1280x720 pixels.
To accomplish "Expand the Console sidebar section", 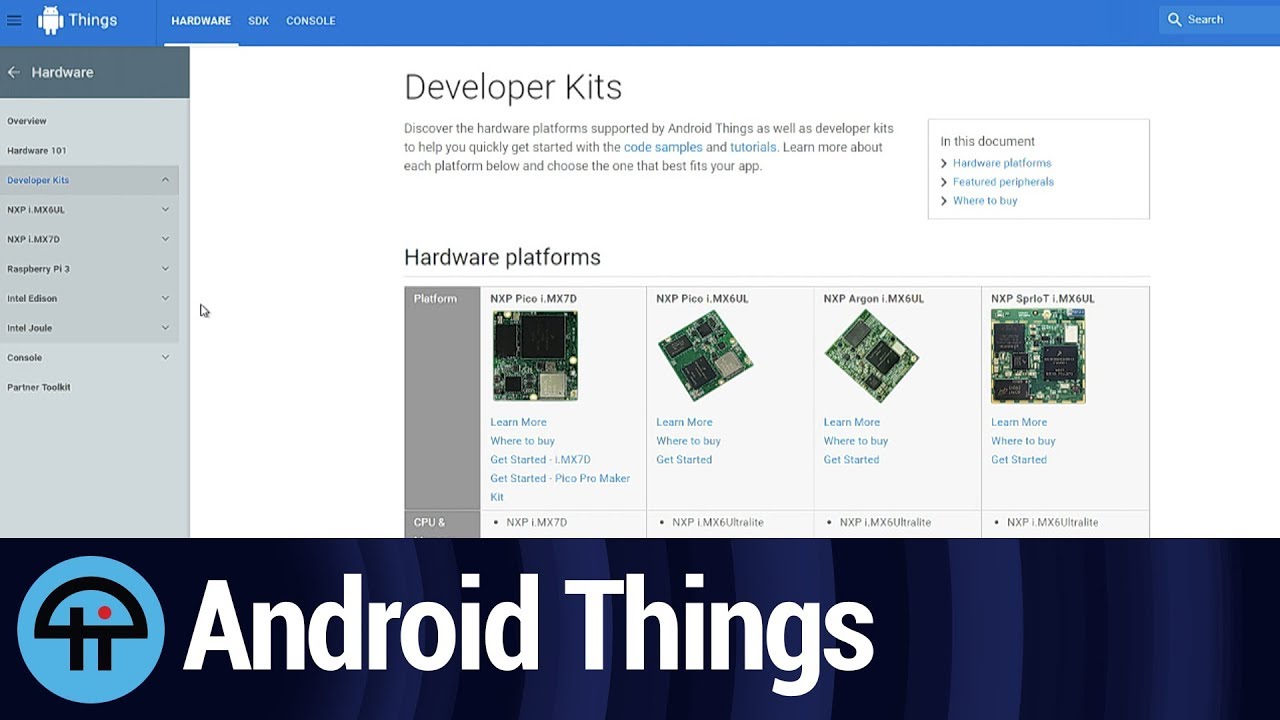I will [165, 357].
